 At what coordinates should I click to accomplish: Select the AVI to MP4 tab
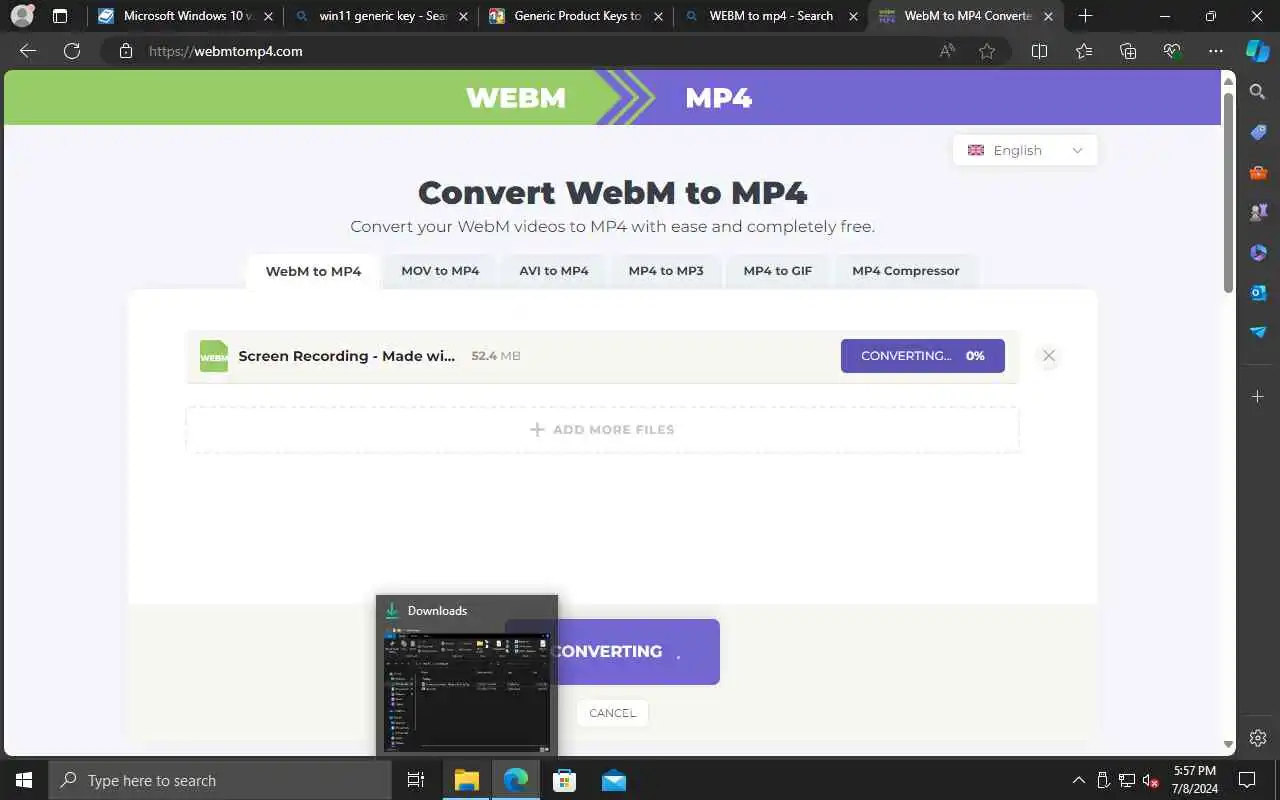554,271
